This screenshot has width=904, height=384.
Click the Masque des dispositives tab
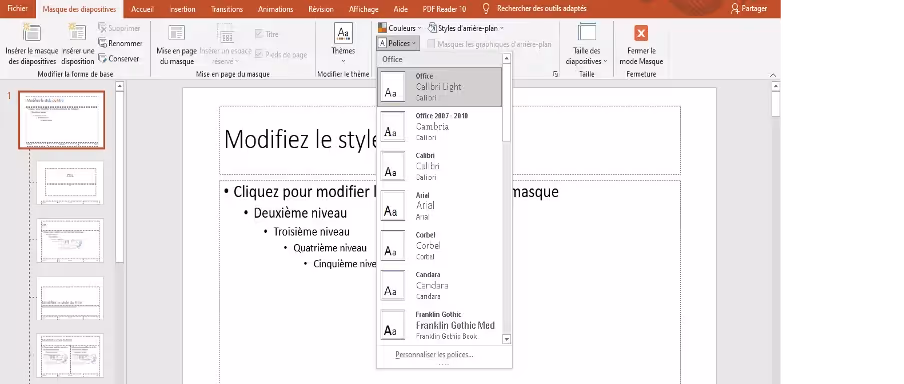click(x=80, y=9)
